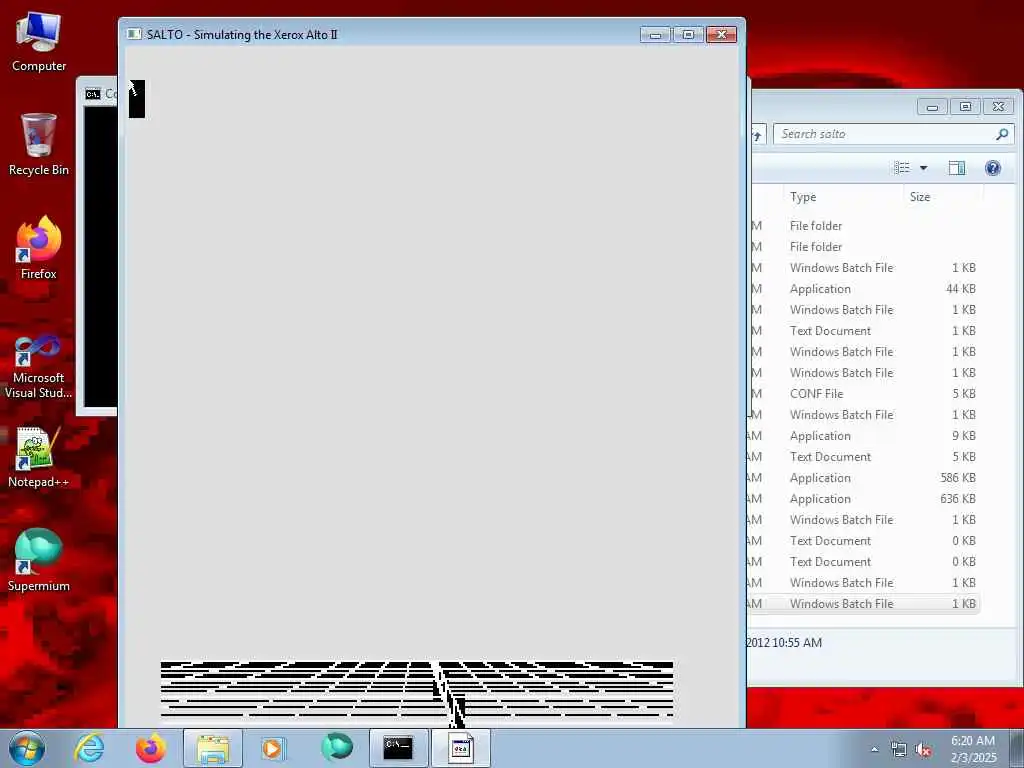
Task: Maximize the SALTO emulator window
Action: pyautogui.click(x=688, y=35)
